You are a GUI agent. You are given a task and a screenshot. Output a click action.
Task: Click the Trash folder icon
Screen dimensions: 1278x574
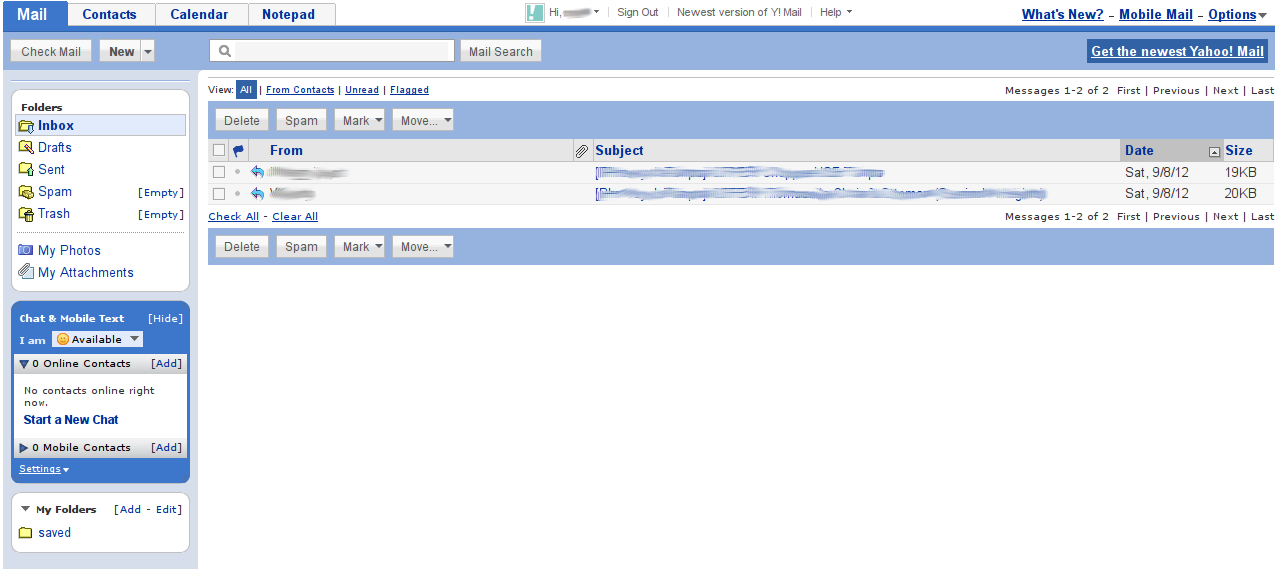[27, 214]
